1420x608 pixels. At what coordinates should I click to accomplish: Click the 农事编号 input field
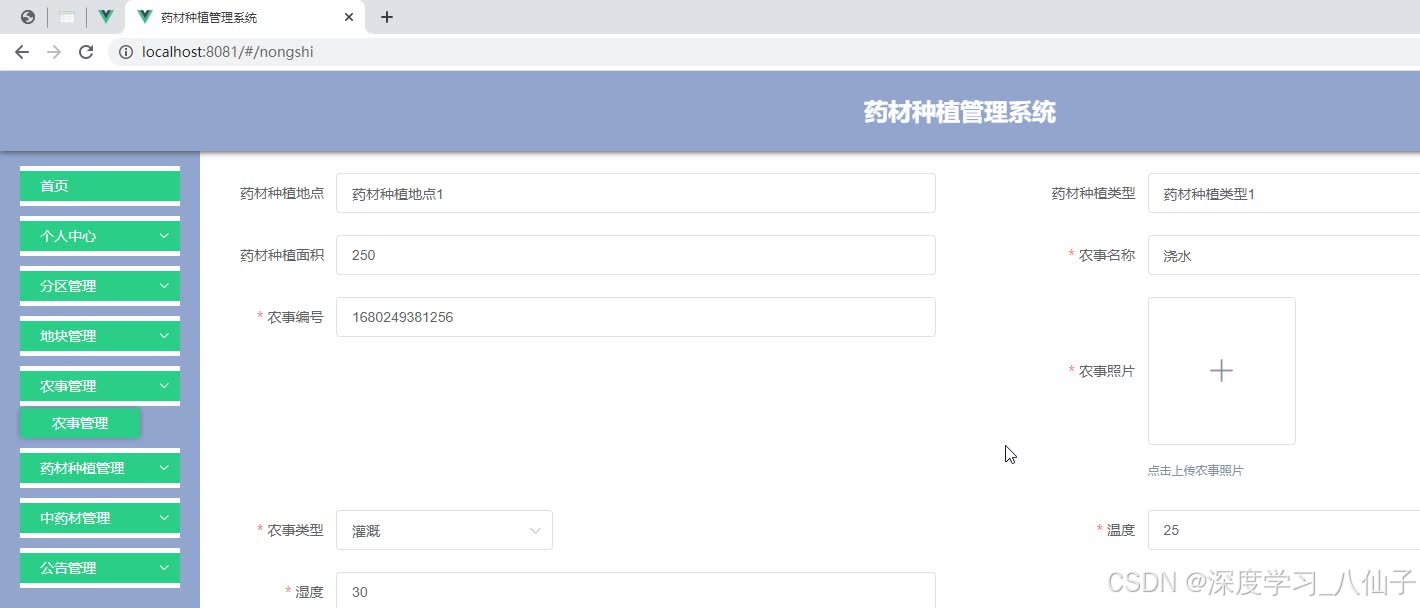pyautogui.click(x=636, y=317)
